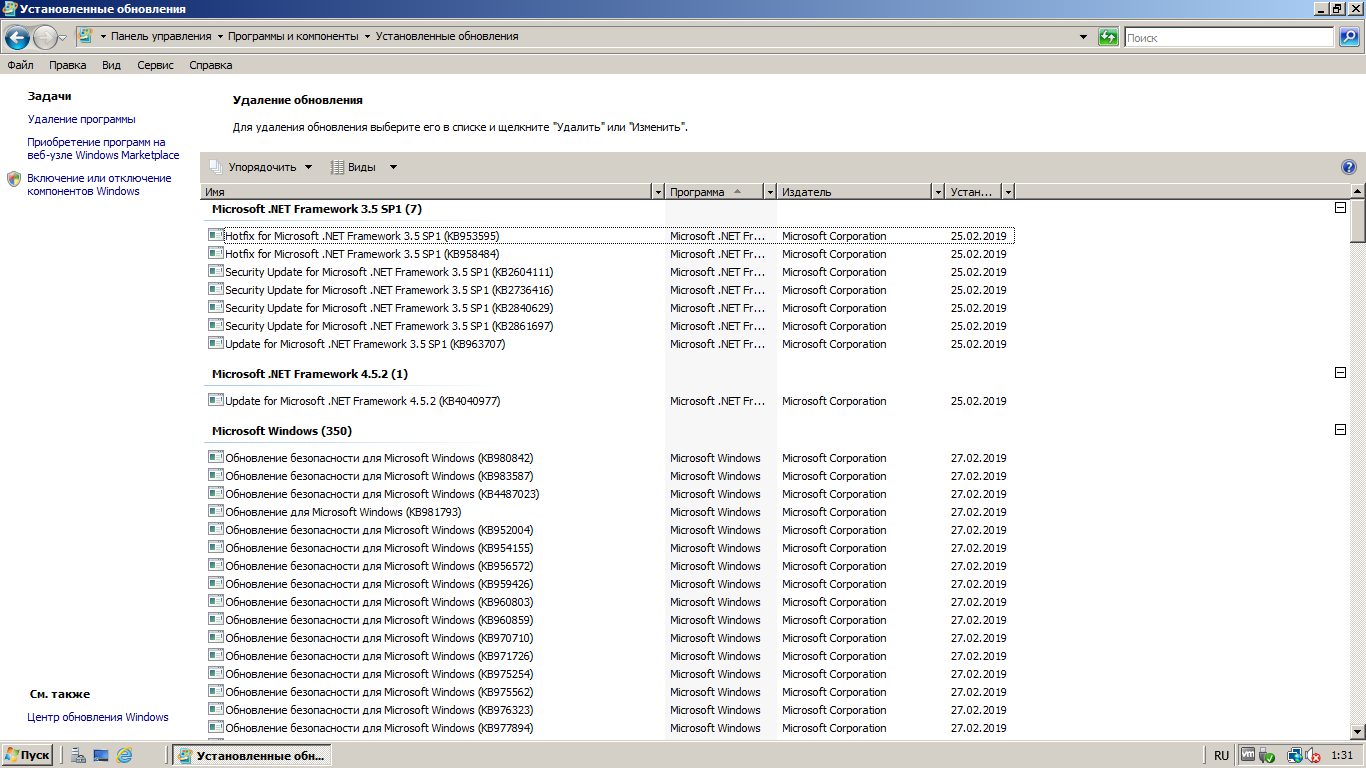Screen dimensions: 1366x768
Task: Click the VMware Tools tray icon
Action: (x=1248, y=756)
